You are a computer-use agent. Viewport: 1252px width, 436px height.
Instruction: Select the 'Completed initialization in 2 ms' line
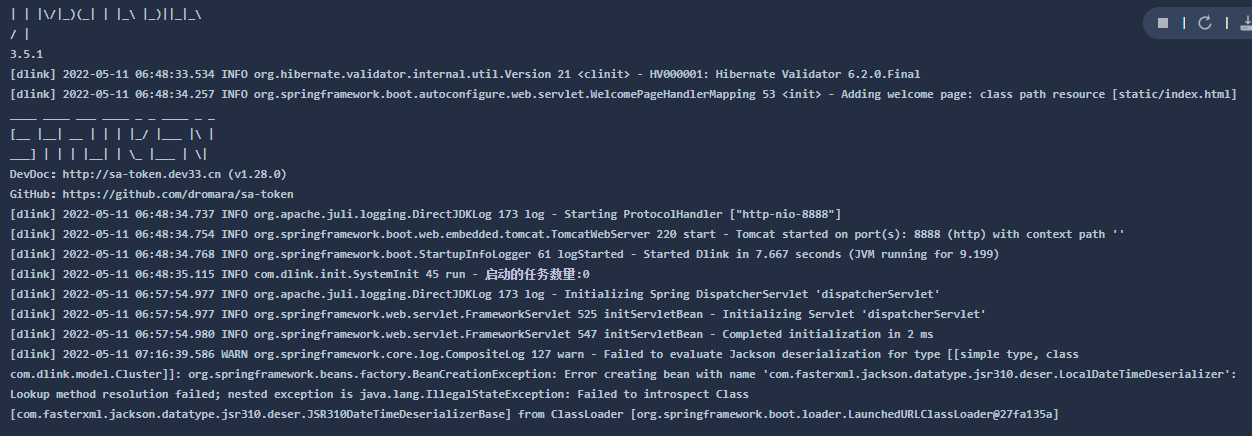(x=472, y=334)
